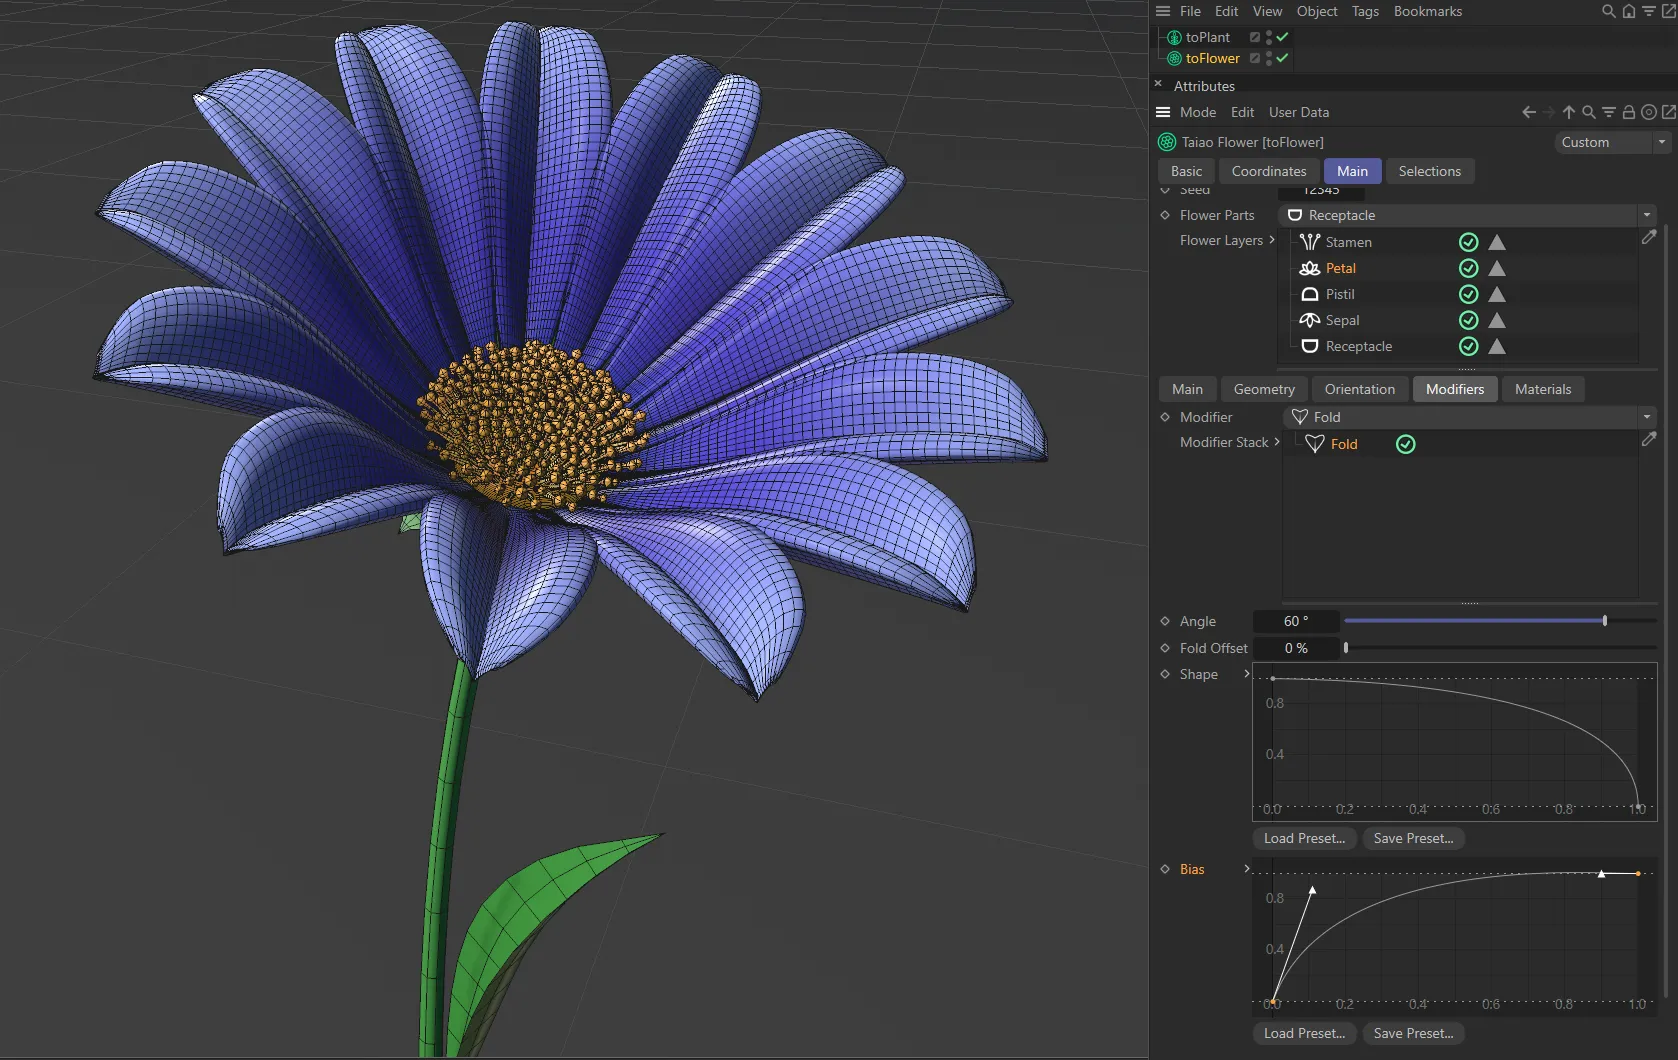The width and height of the screenshot is (1678, 1060).
Task: Open the Attributes search magnifier icon
Action: (1588, 112)
